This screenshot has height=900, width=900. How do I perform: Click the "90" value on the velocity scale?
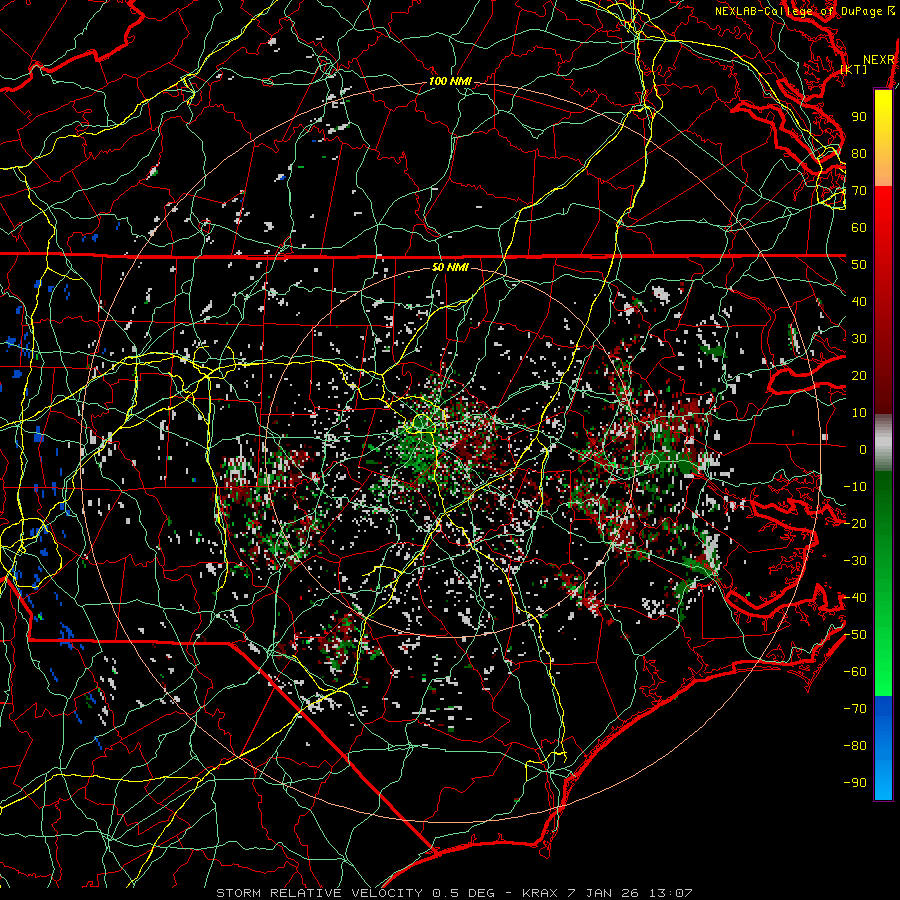[859, 117]
